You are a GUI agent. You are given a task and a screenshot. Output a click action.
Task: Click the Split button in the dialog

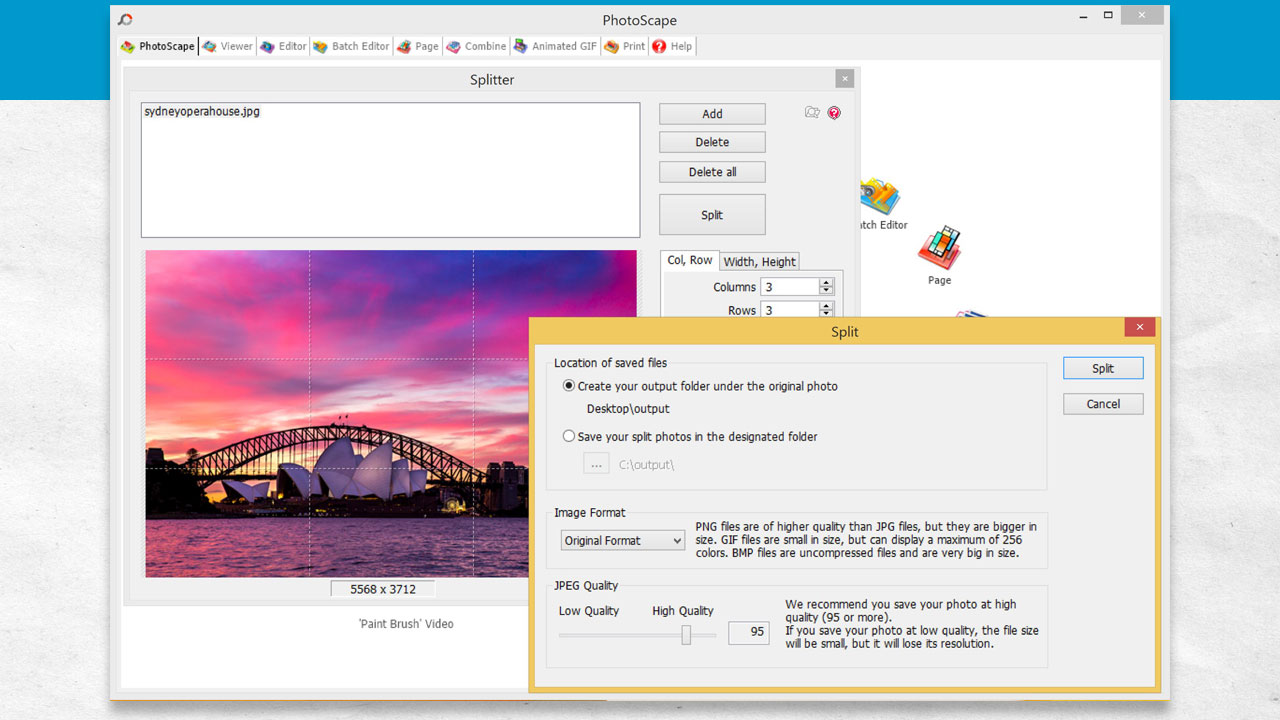click(1102, 367)
